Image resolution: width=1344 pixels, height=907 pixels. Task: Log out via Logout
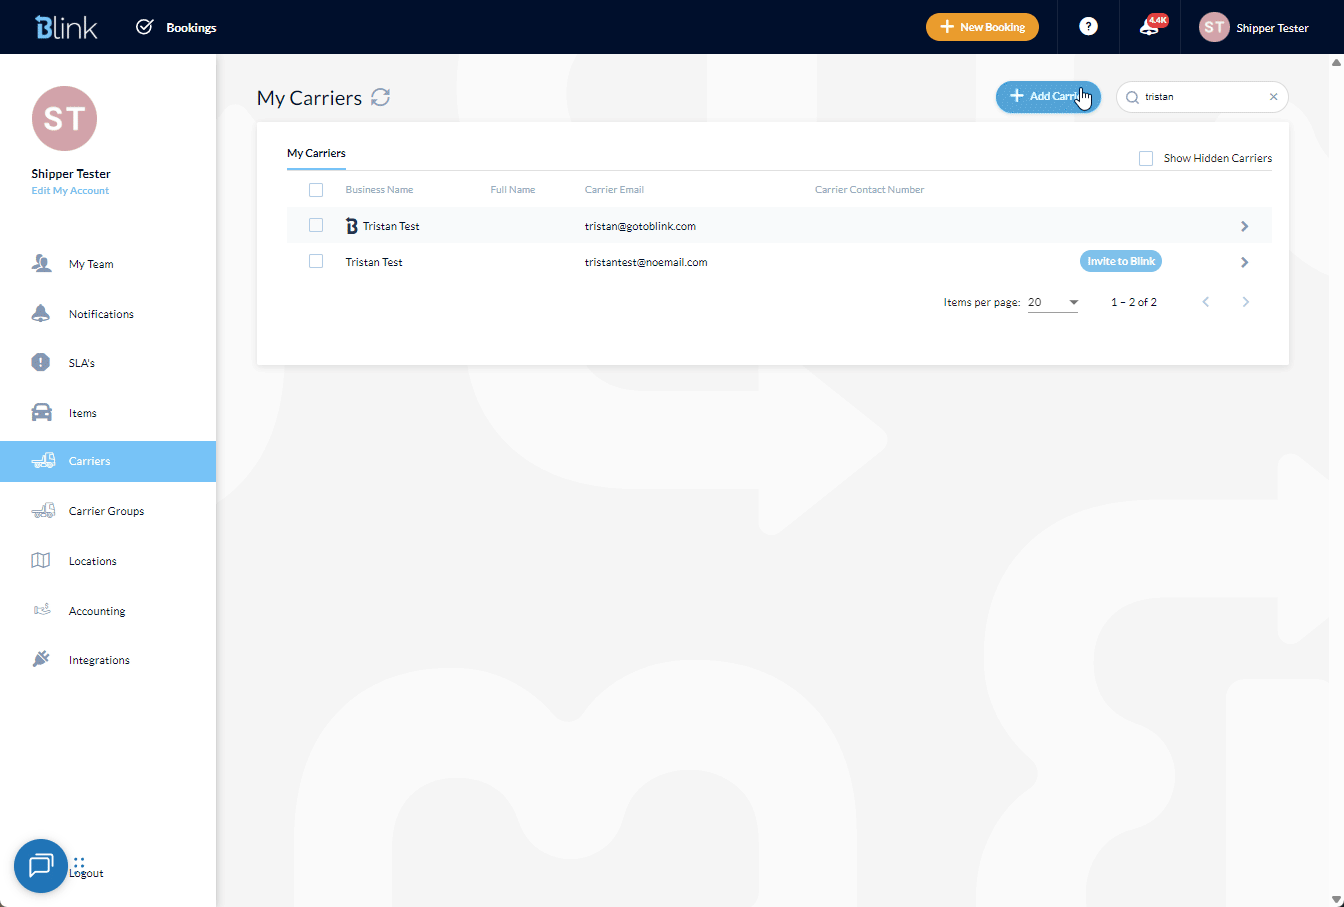pyautogui.click(x=86, y=873)
